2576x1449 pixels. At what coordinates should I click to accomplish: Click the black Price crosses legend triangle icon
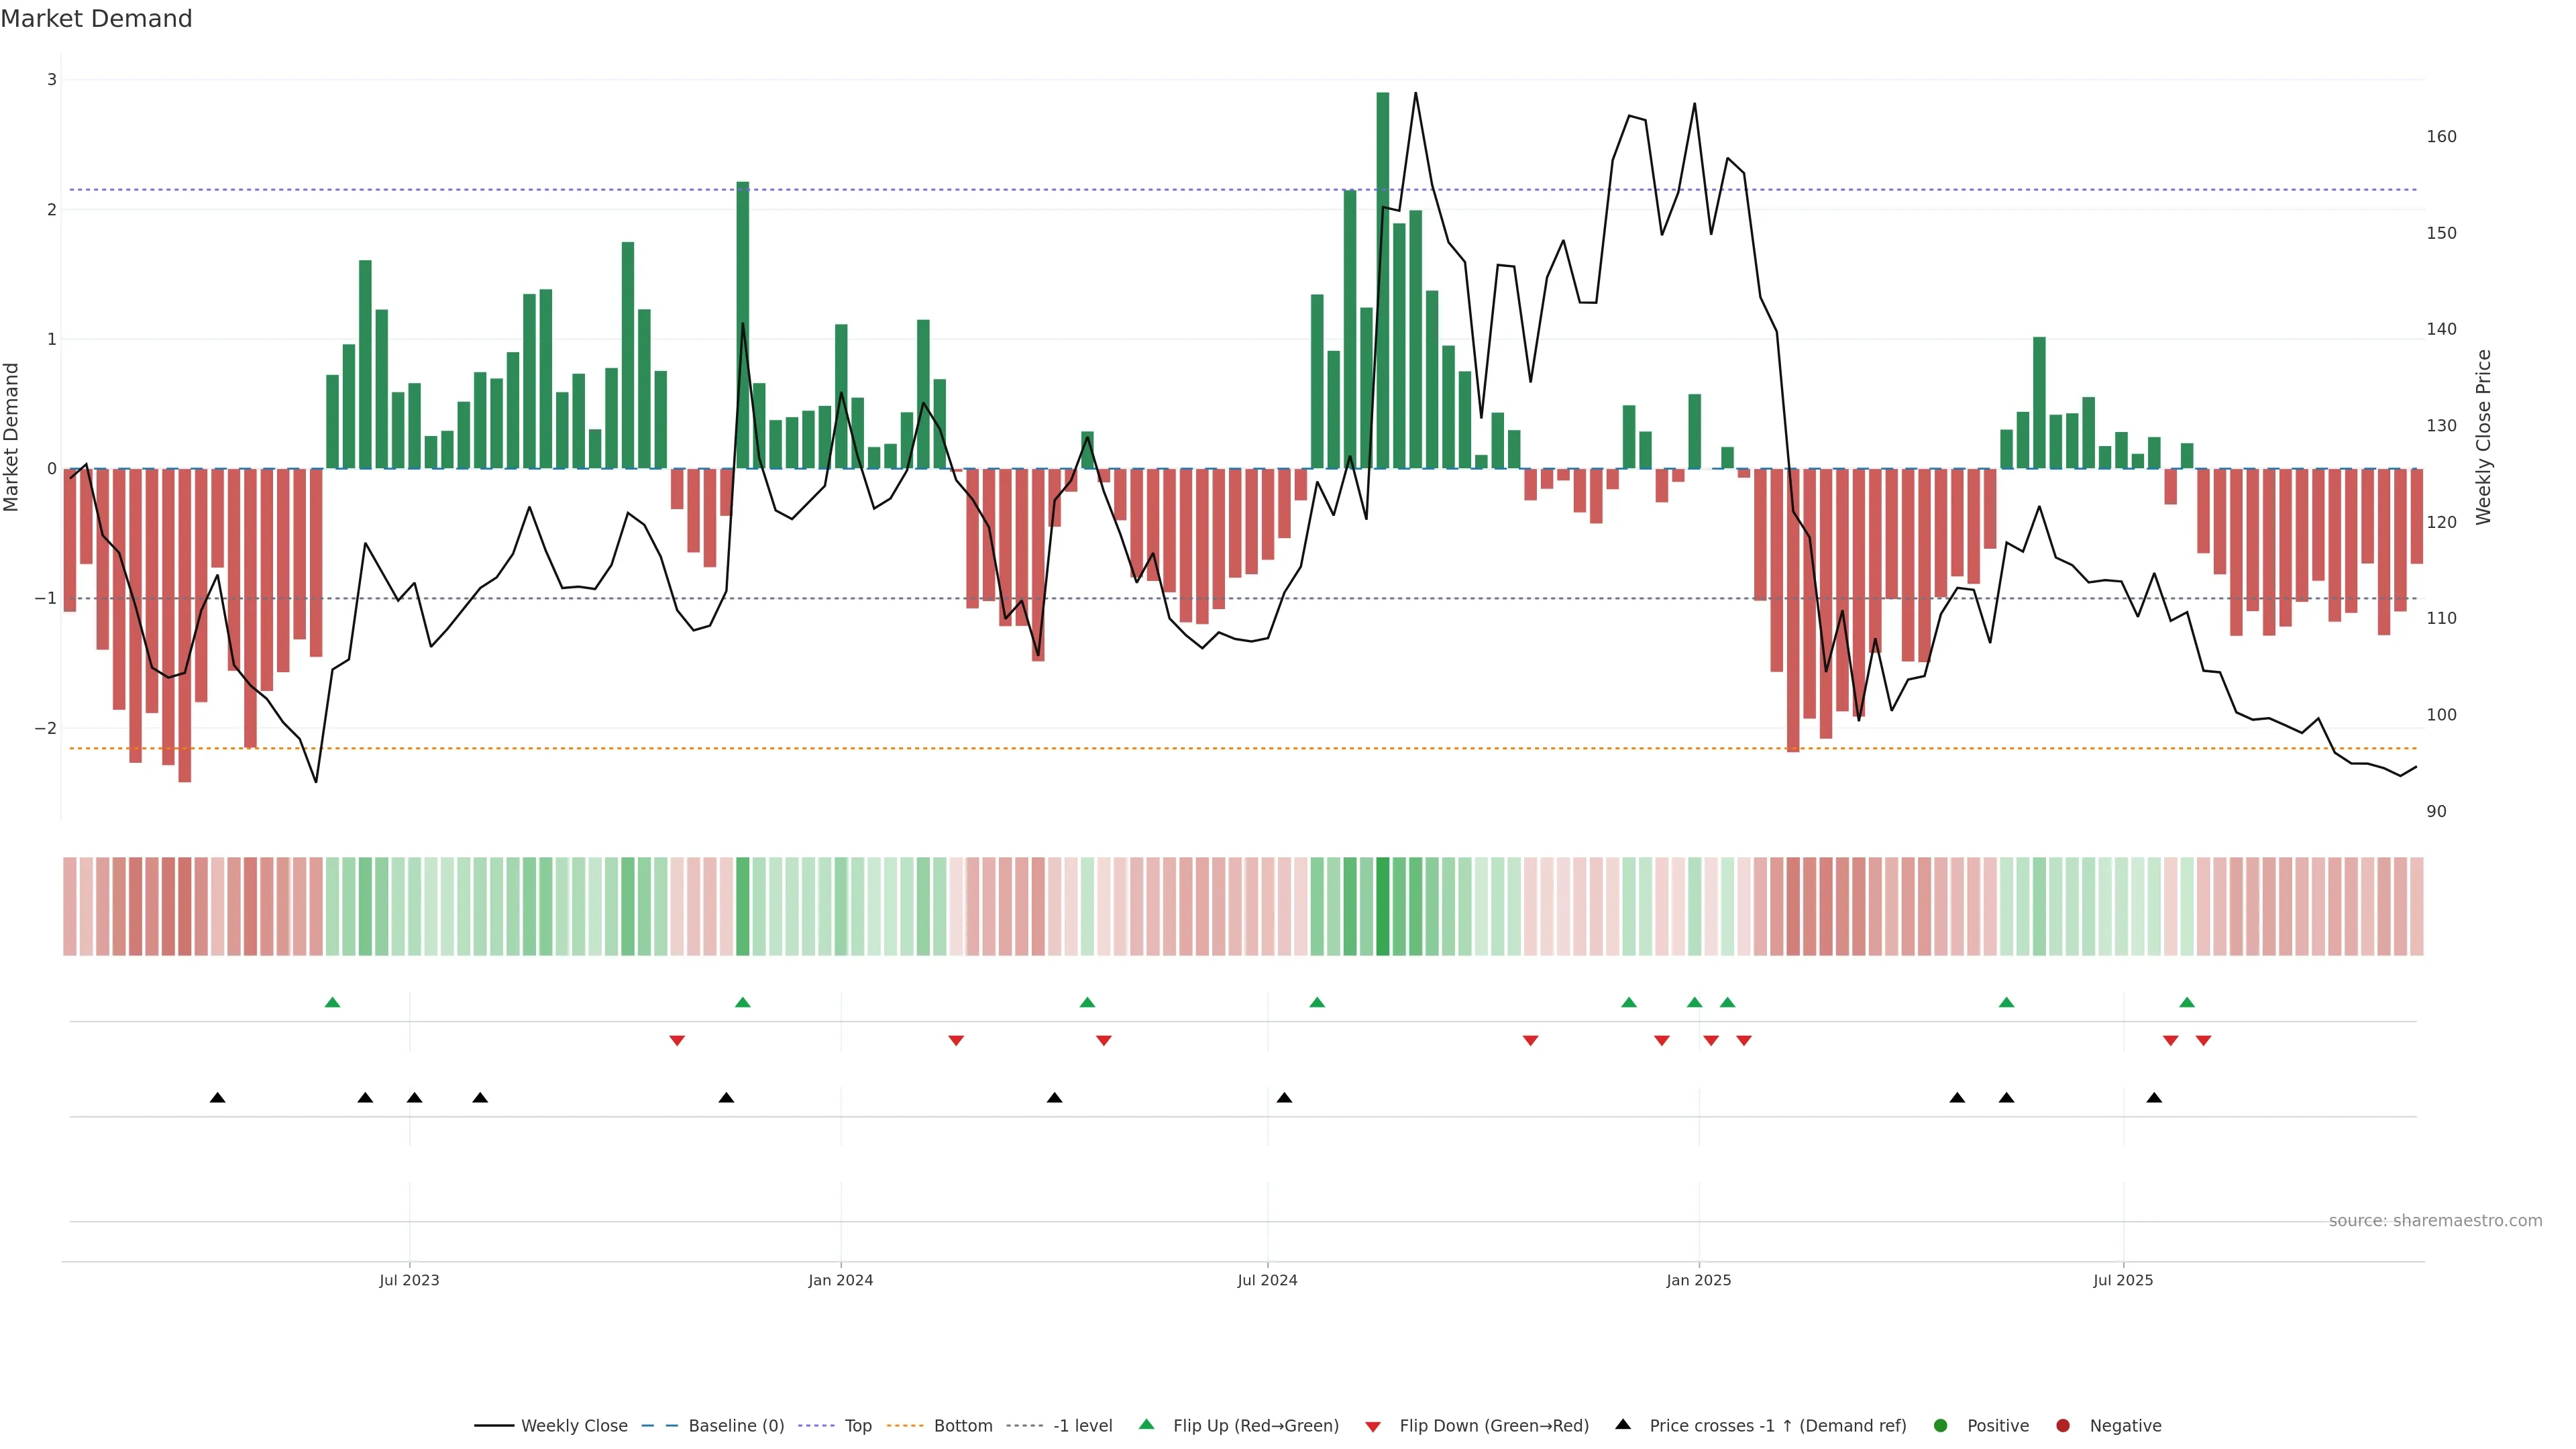tap(1623, 1424)
